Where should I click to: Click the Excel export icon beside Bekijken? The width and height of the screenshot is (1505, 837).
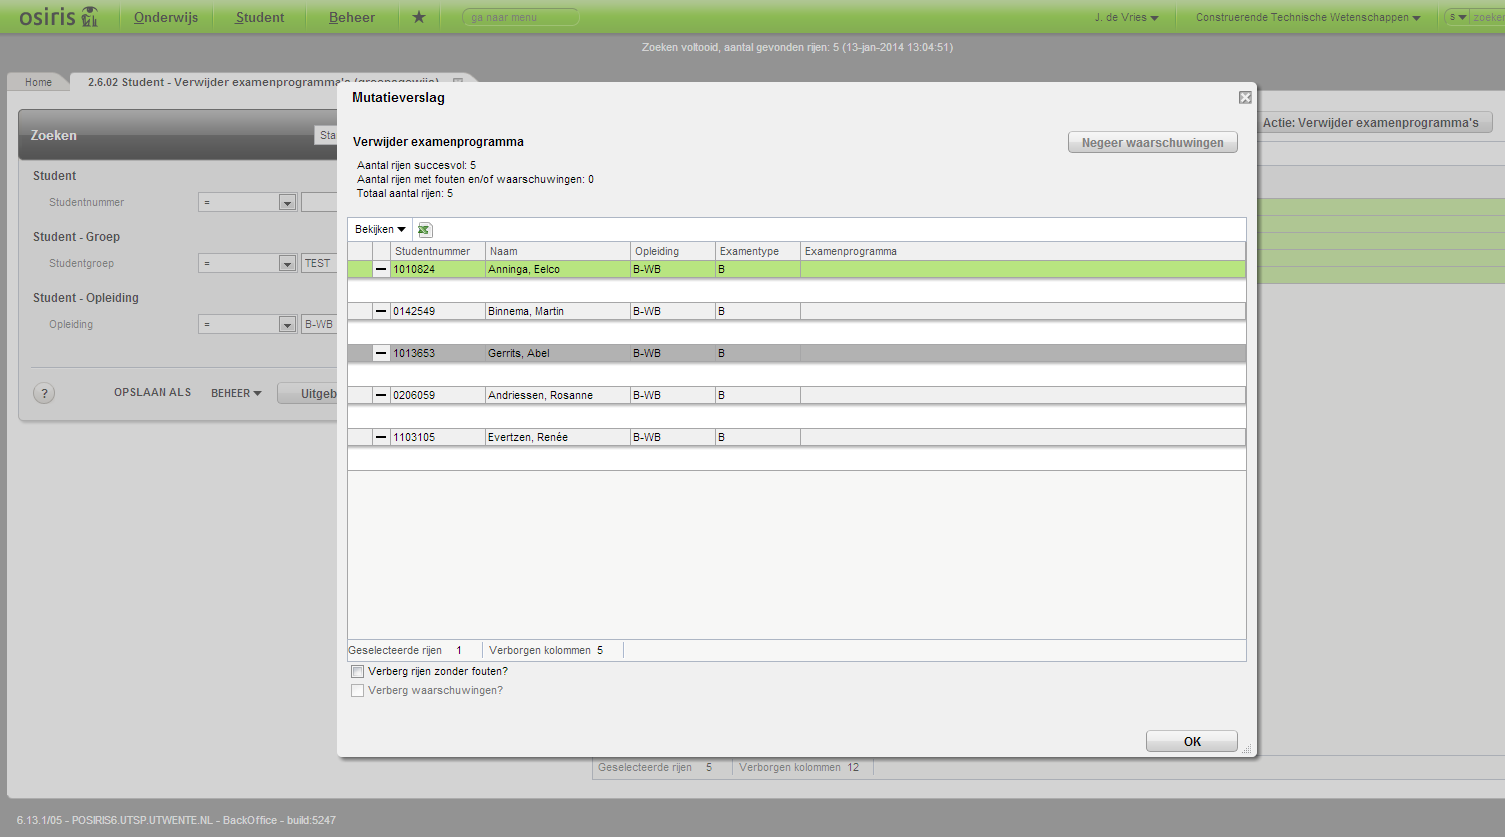point(424,230)
